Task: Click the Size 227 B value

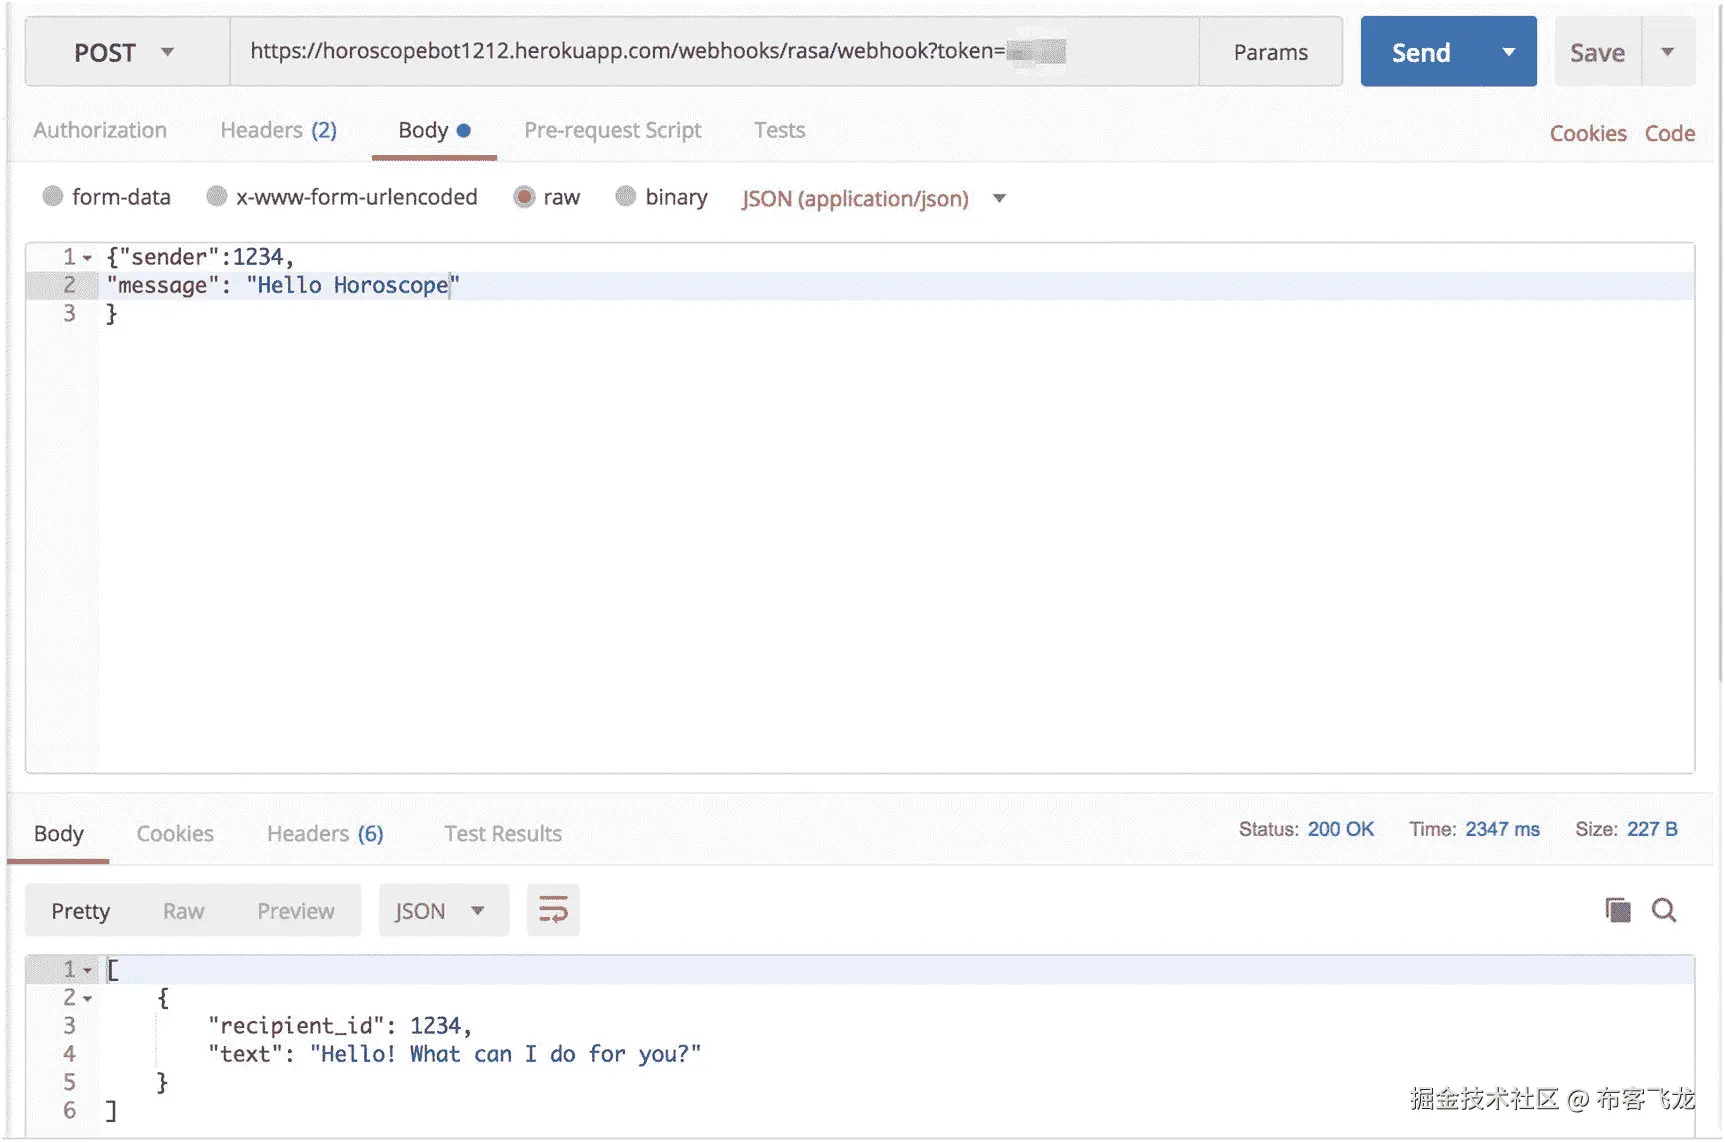Action: coord(1651,829)
